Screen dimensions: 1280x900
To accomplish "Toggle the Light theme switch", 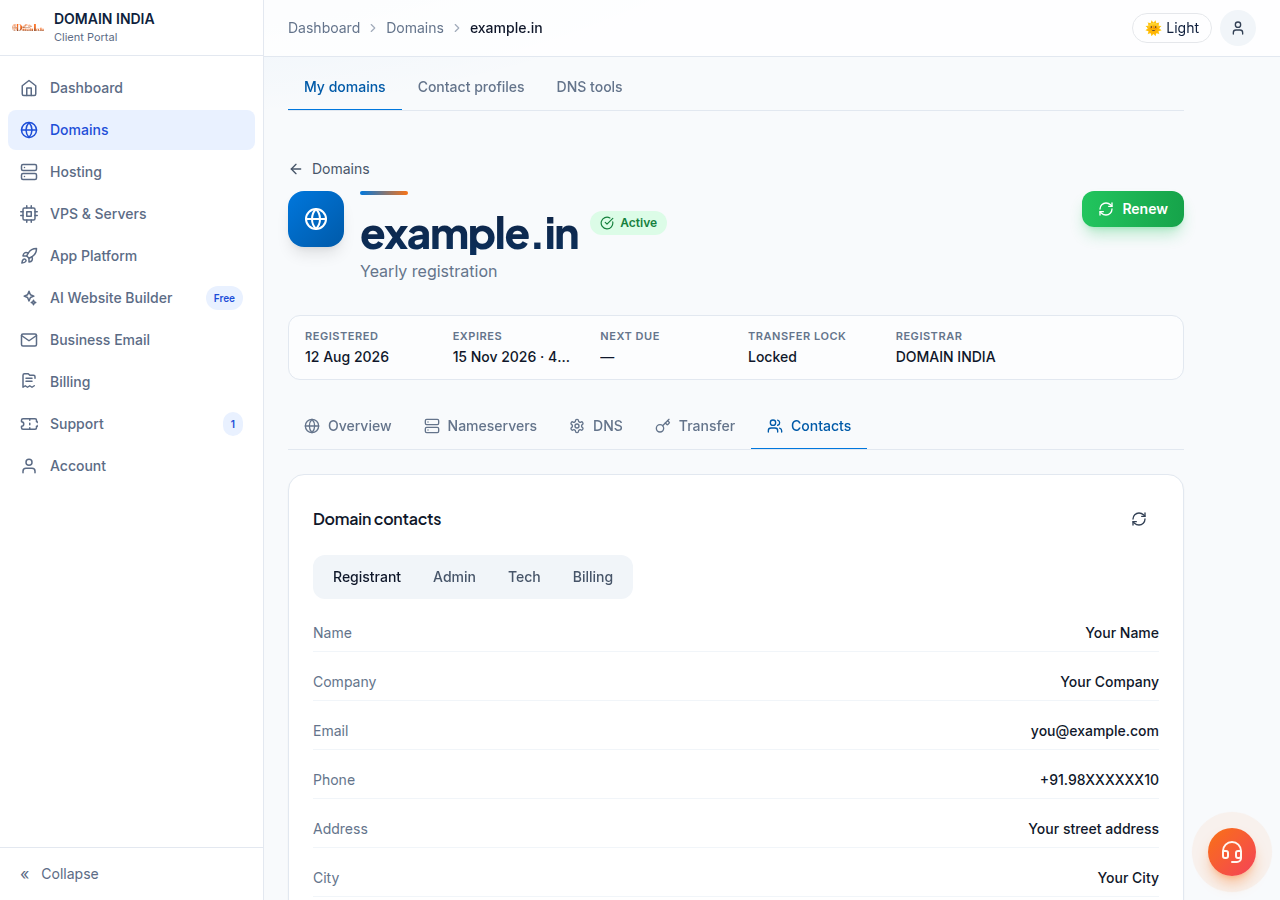I will [1172, 28].
